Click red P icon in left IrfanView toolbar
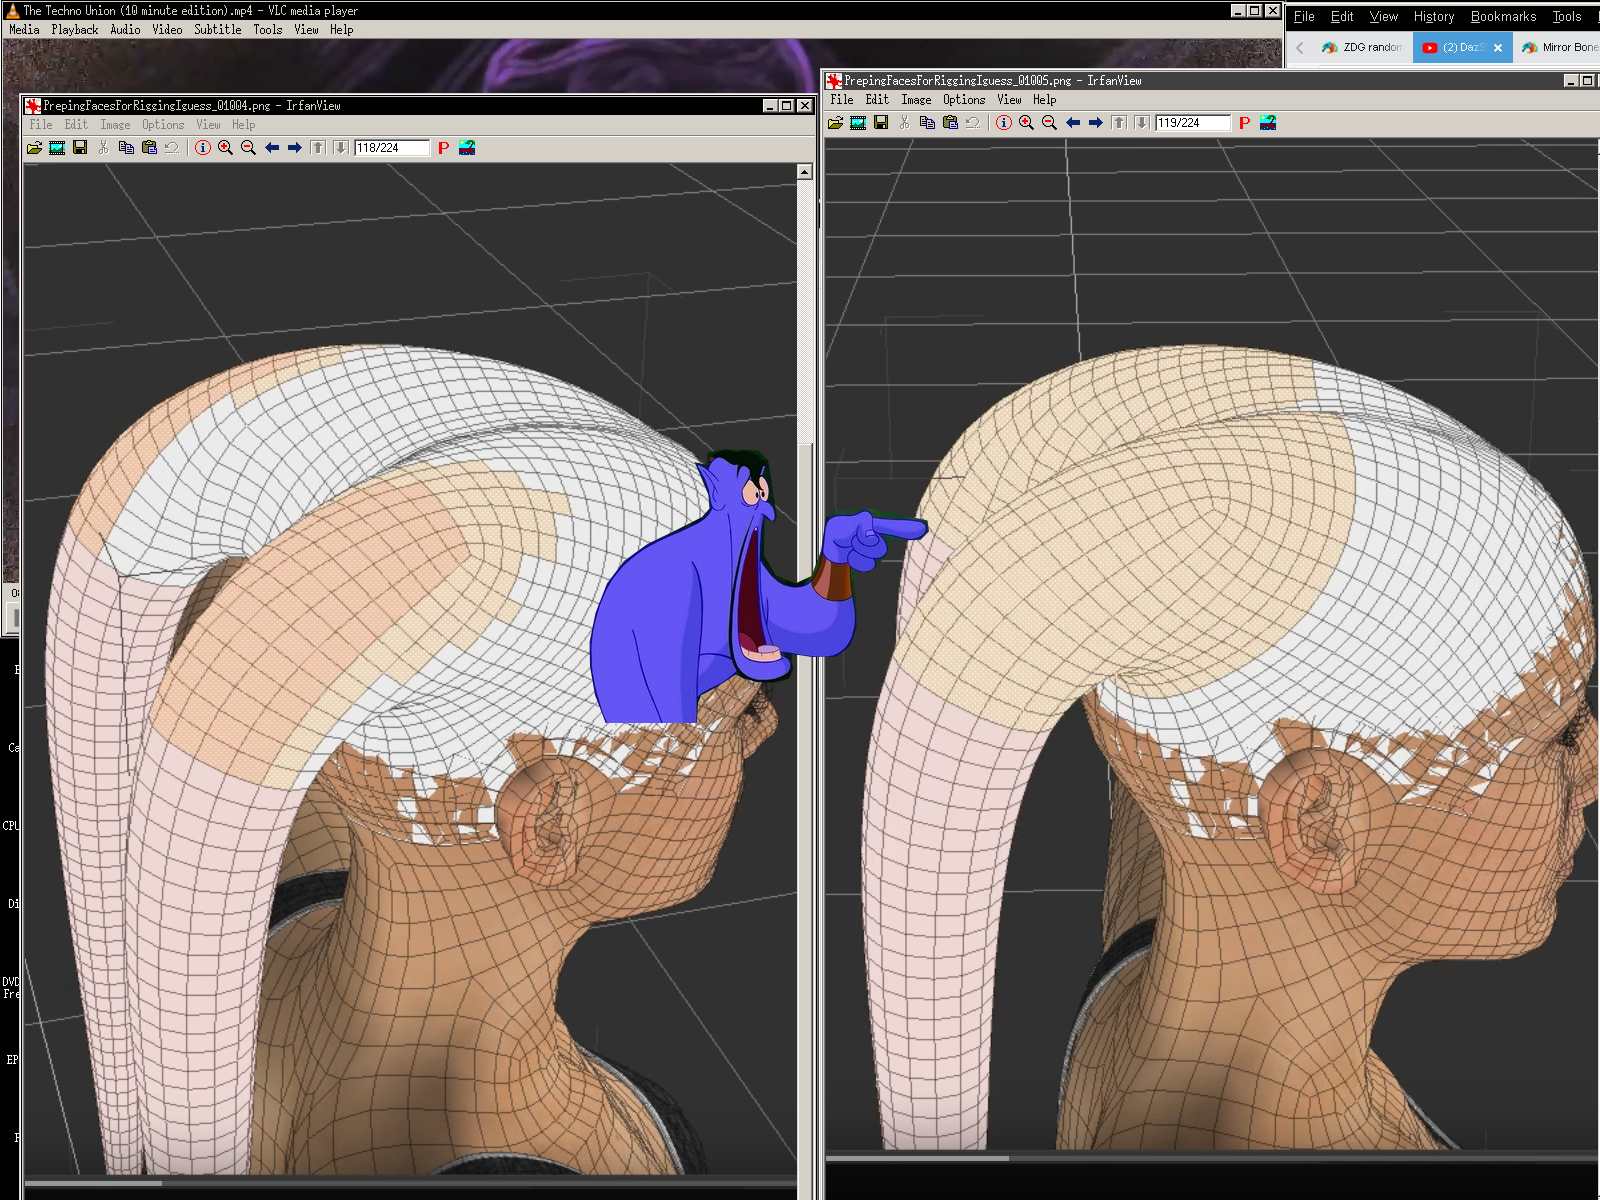1600x1200 pixels. [x=444, y=148]
